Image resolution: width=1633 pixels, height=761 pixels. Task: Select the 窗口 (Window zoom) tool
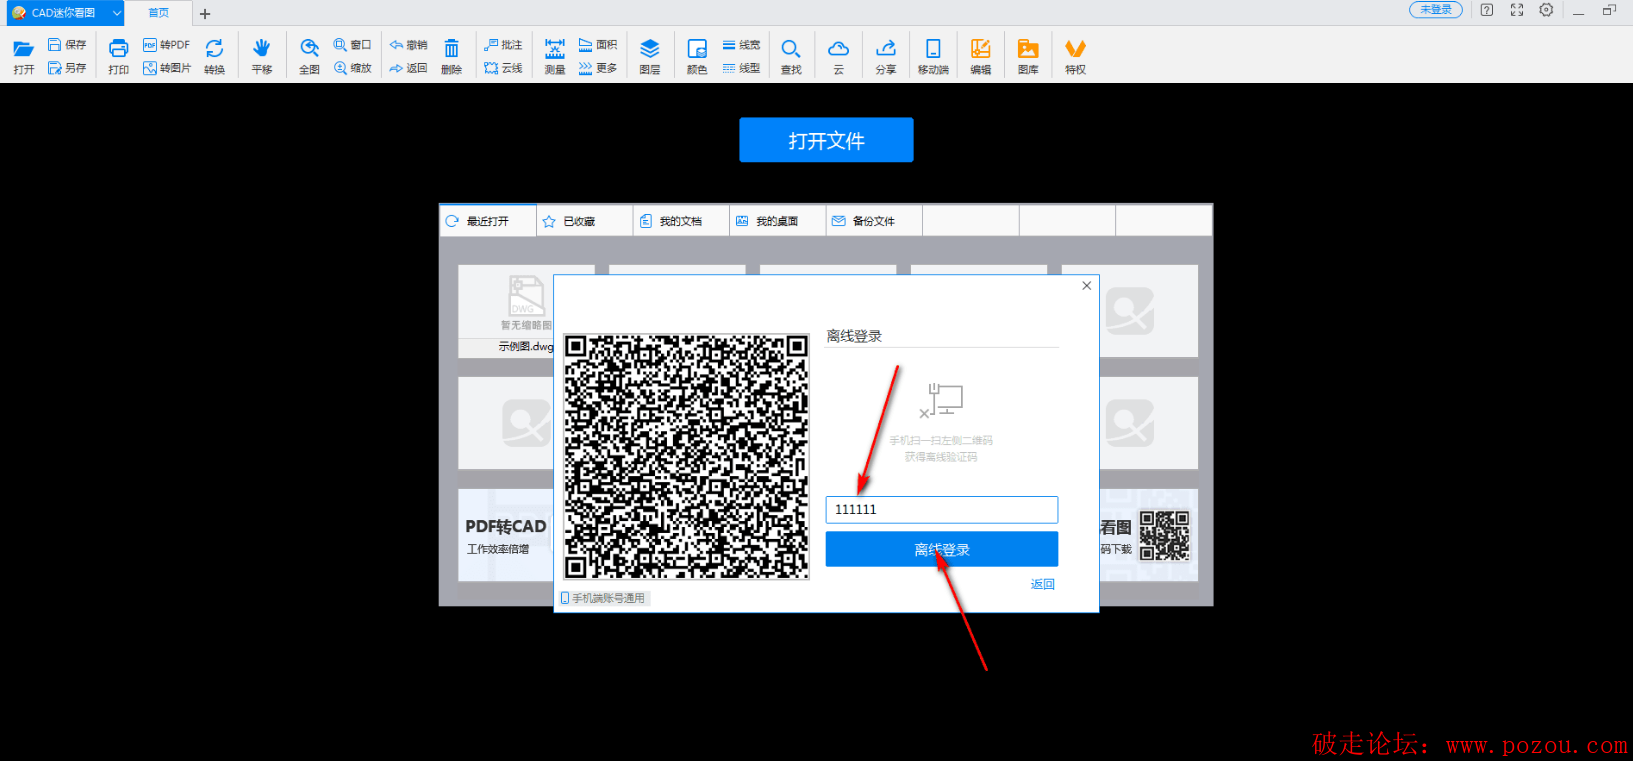tap(352, 45)
